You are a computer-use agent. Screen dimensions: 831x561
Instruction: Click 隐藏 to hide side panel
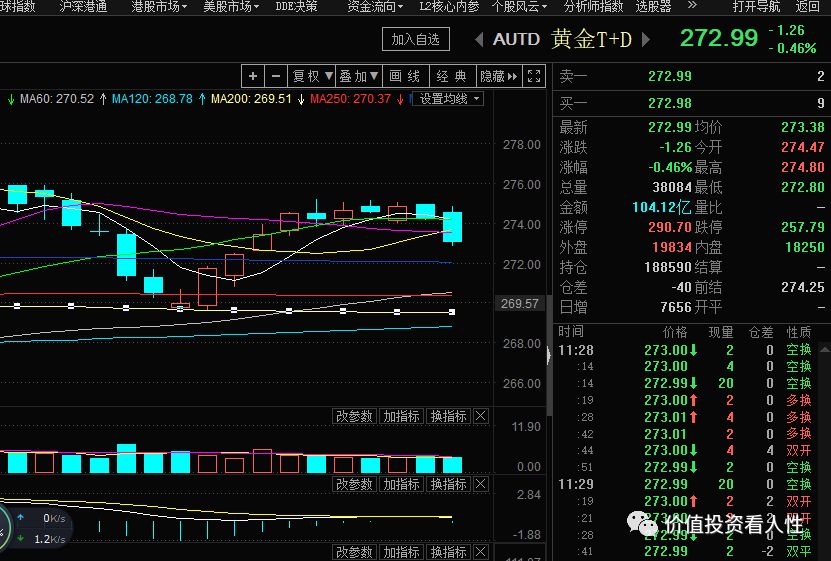tap(499, 76)
